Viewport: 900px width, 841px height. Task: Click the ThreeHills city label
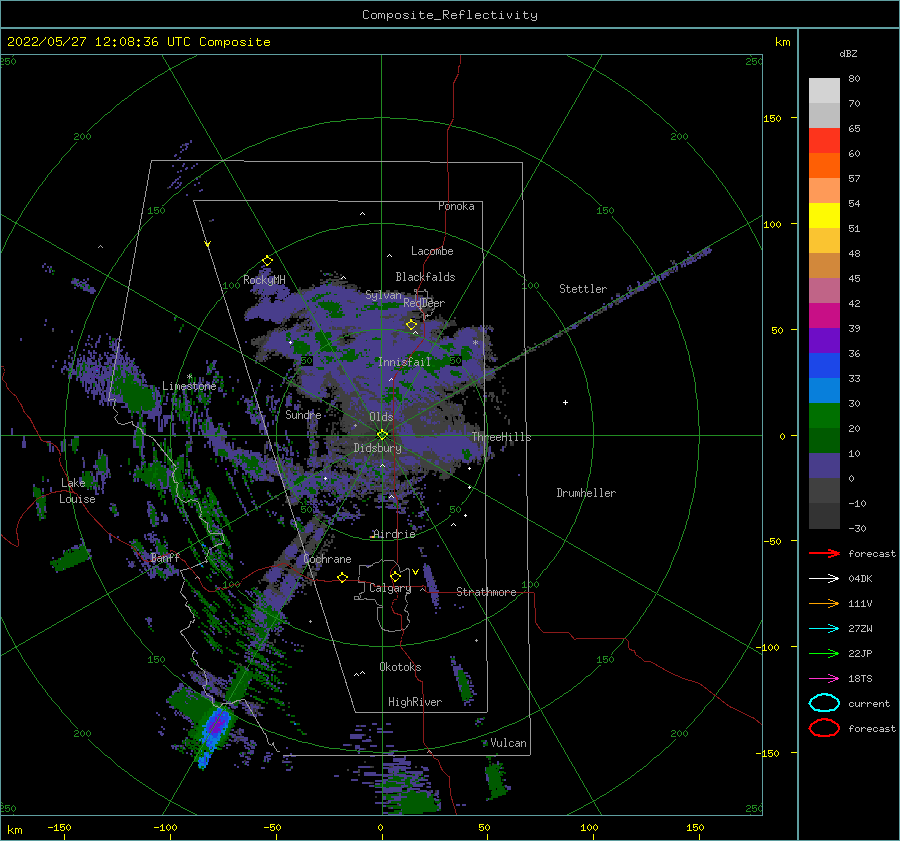502,437
